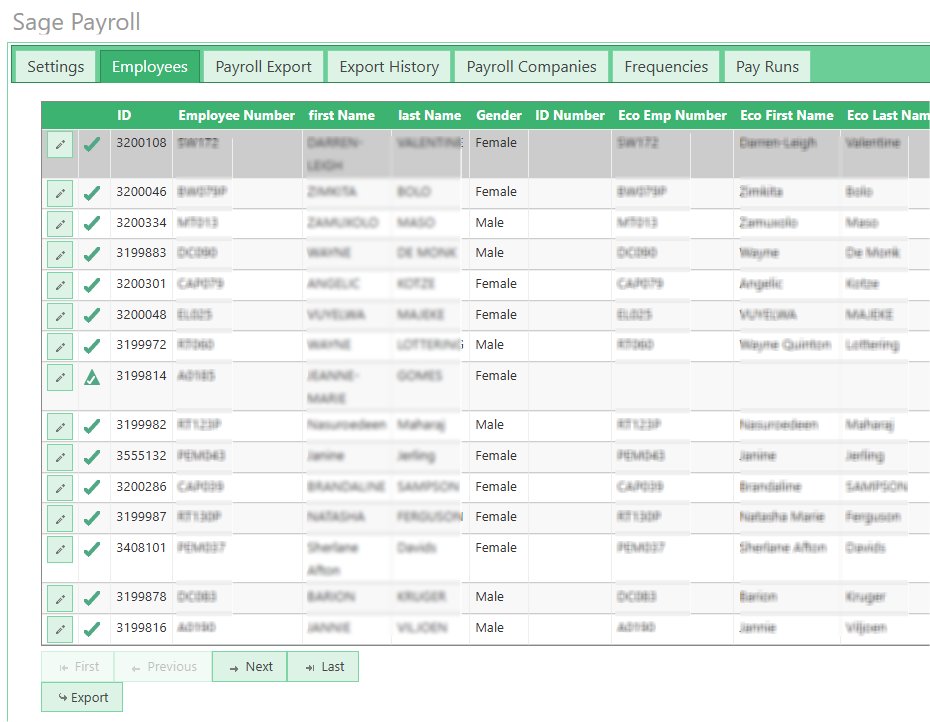The image size is (930, 722).
Task: Open the Settings tab
Action: click(x=56, y=66)
